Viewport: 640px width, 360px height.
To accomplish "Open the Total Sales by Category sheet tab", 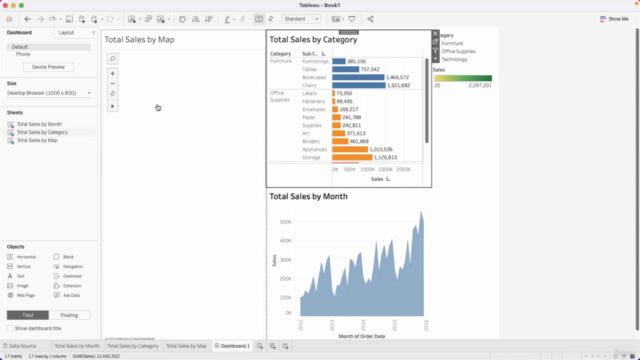I will click(133, 346).
